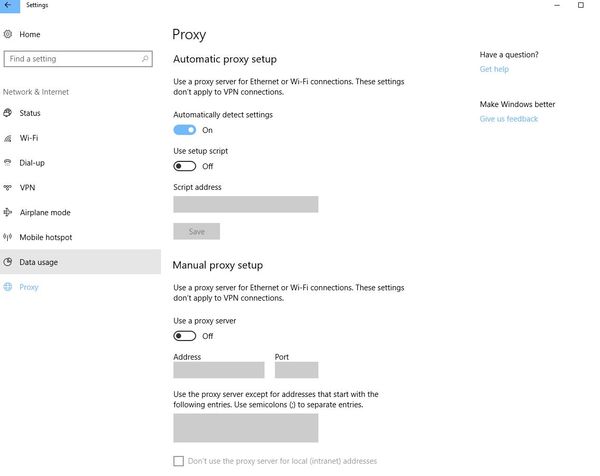Select the Wi-Fi signal icon
Screen dimensions: 600x476
[x=8, y=138]
